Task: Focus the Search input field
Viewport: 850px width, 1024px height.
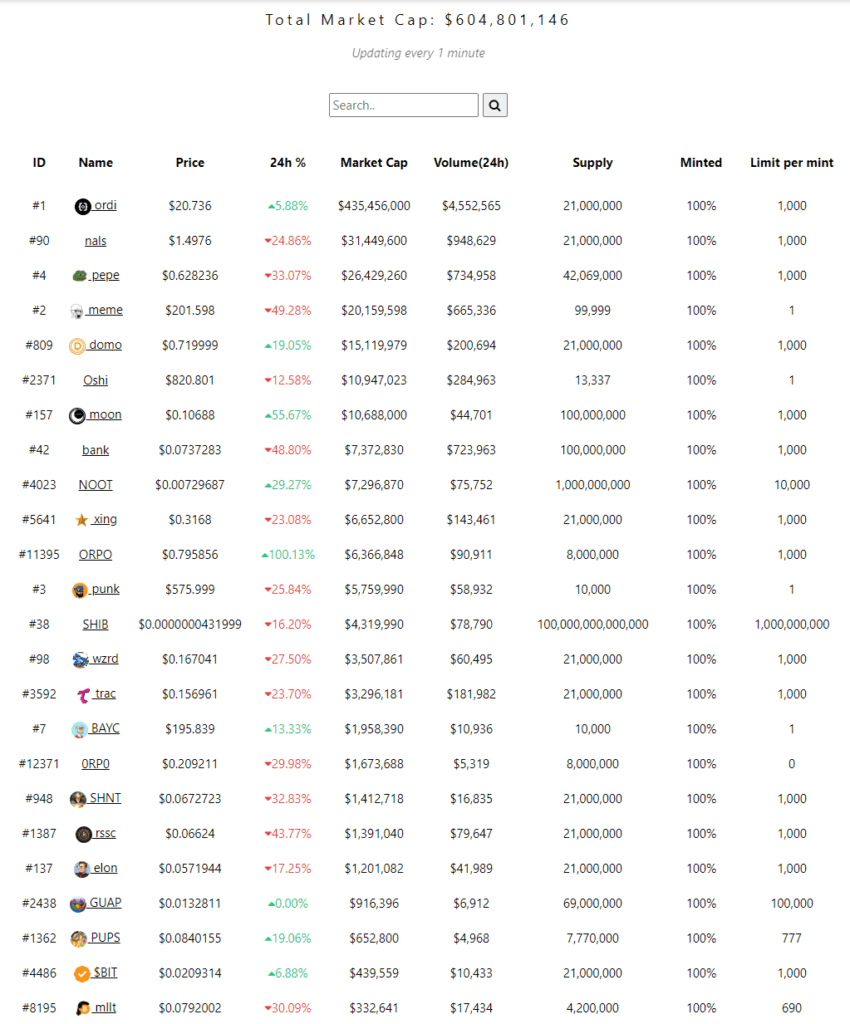Action: [403, 105]
